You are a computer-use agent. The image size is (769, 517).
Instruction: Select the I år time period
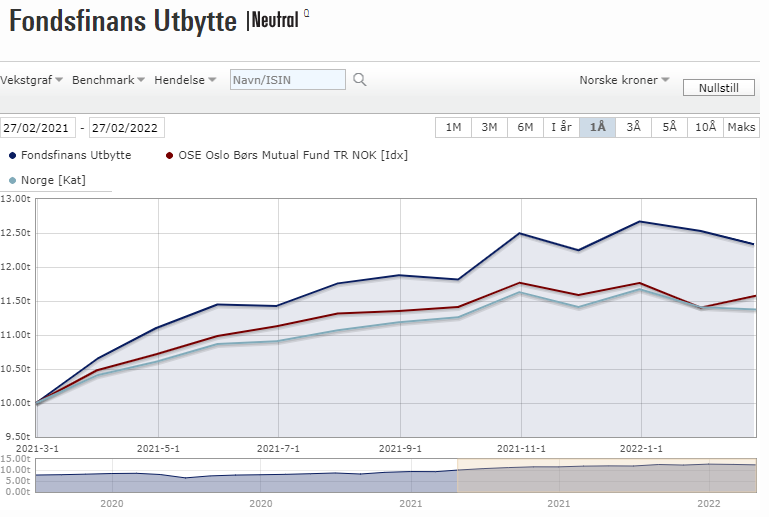point(562,128)
